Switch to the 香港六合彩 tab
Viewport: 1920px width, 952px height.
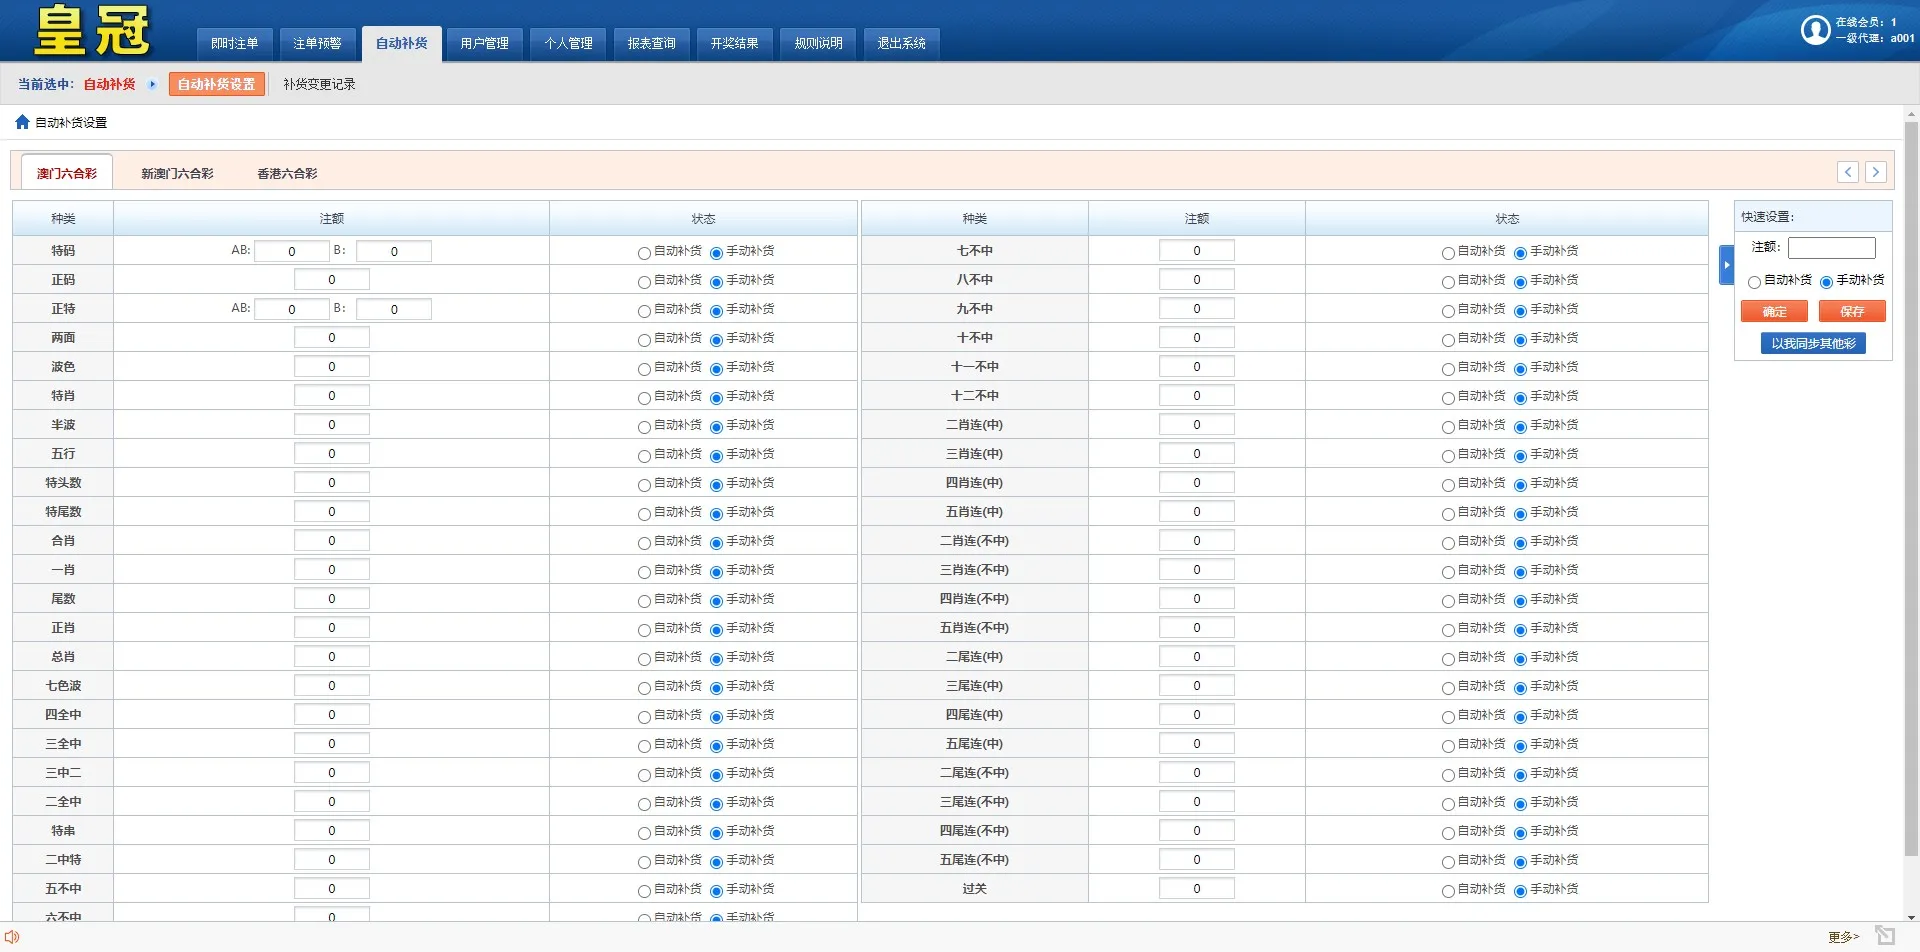pyautogui.click(x=287, y=173)
